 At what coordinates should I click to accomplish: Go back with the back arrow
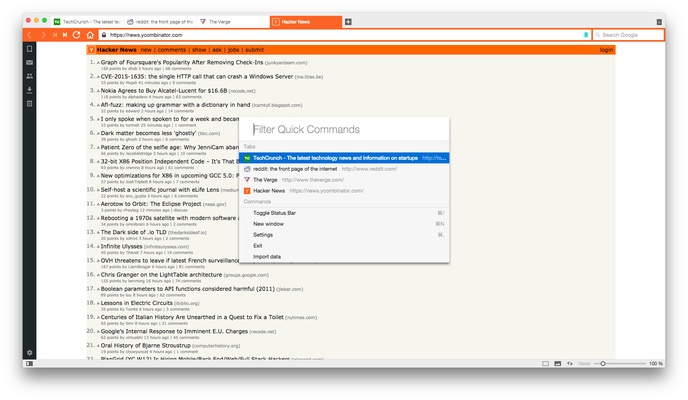[29, 35]
